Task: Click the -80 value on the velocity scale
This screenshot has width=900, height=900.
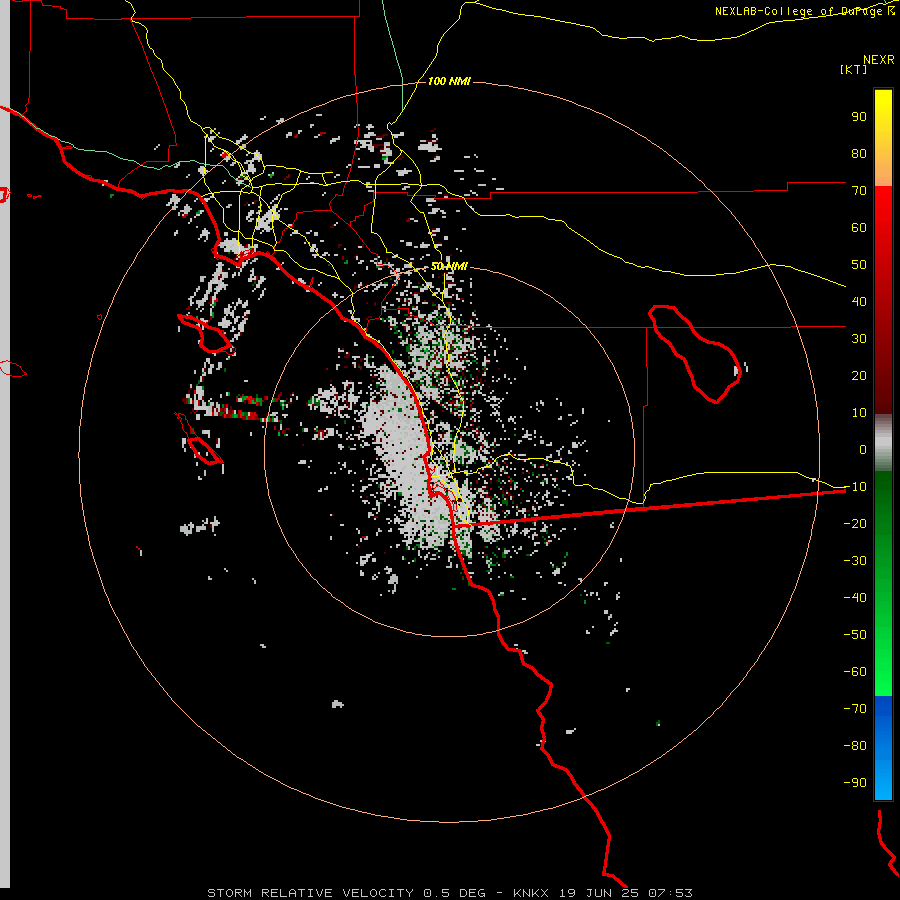Action: point(855,746)
